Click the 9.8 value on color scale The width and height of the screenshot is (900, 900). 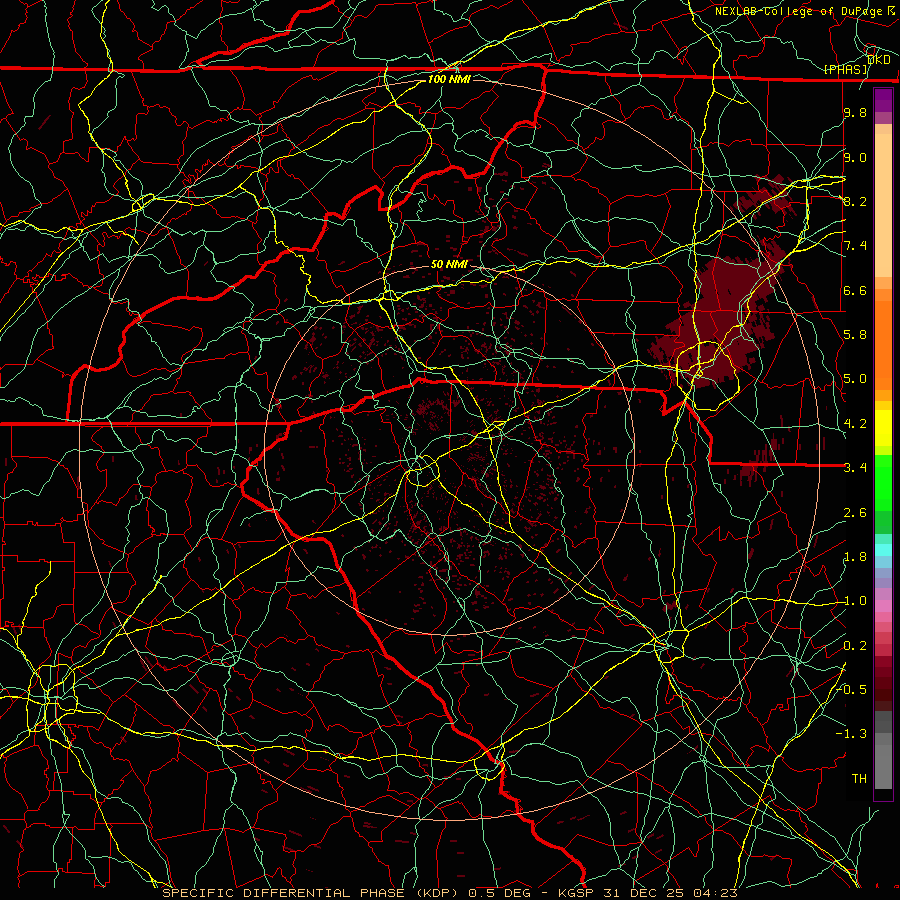855,112
